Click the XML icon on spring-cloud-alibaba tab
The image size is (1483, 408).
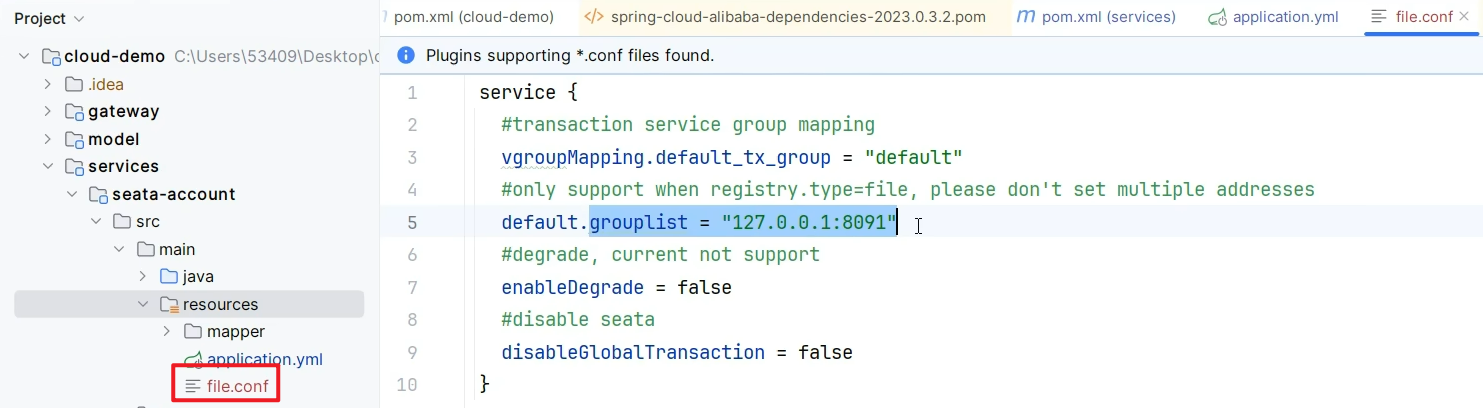[593, 17]
